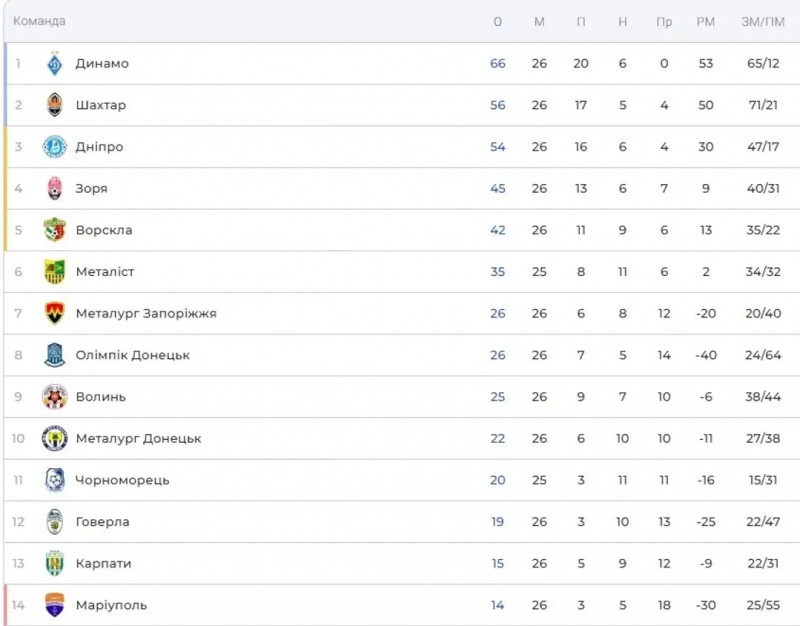
Task: Open the Металург Запоріжжя team link
Action: tap(146, 314)
